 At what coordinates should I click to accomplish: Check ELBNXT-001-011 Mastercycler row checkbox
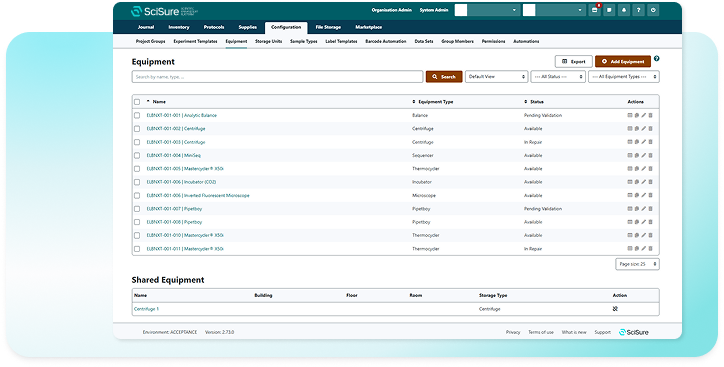pyautogui.click(x=137, y=249)
